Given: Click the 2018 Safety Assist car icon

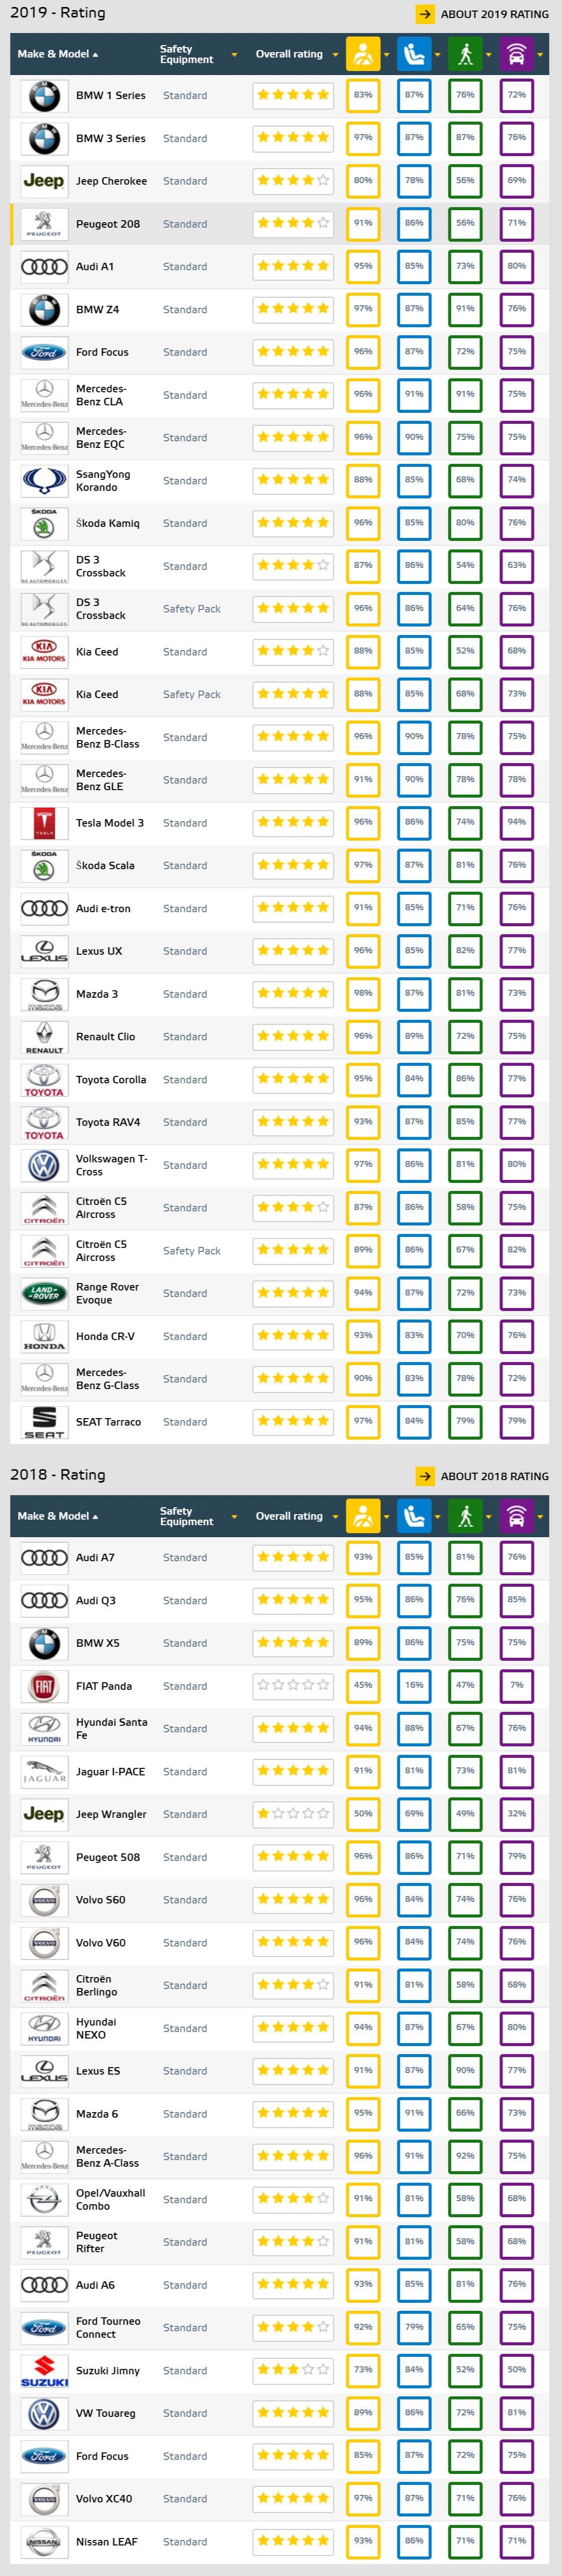Looking at the screenshot, I should point(516,1516).
